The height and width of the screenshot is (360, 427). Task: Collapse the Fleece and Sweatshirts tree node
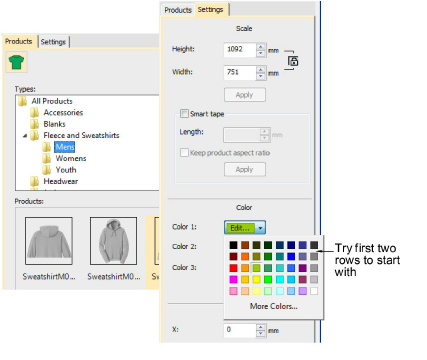[25, 136]
